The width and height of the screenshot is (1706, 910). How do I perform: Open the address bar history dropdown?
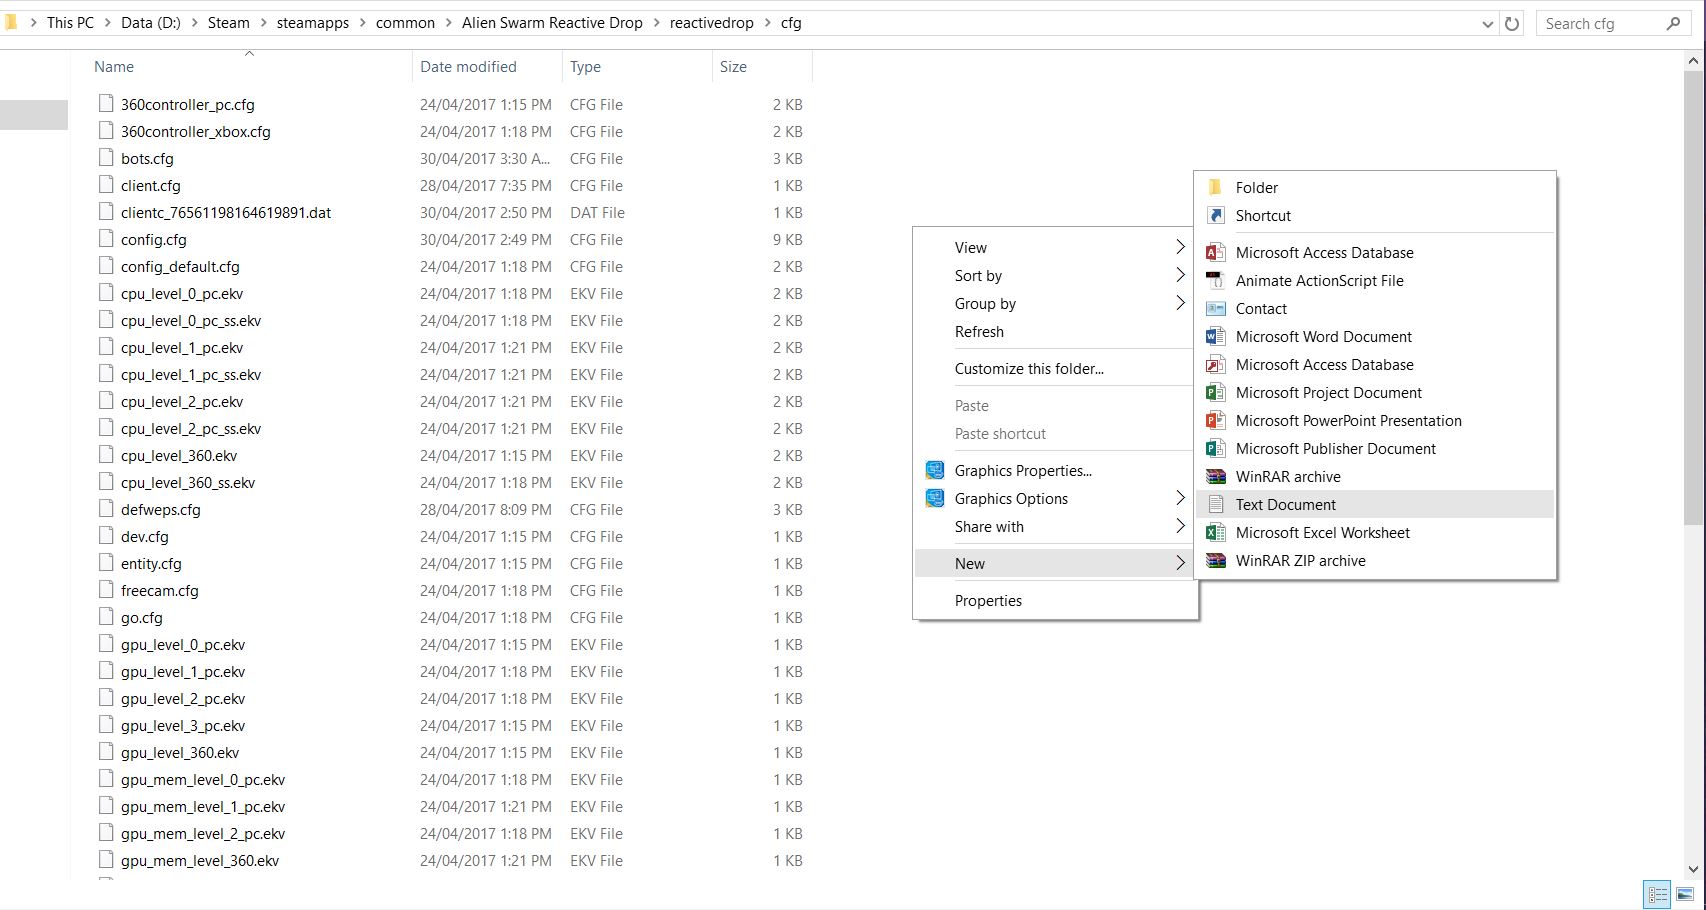coord(1487,24)
